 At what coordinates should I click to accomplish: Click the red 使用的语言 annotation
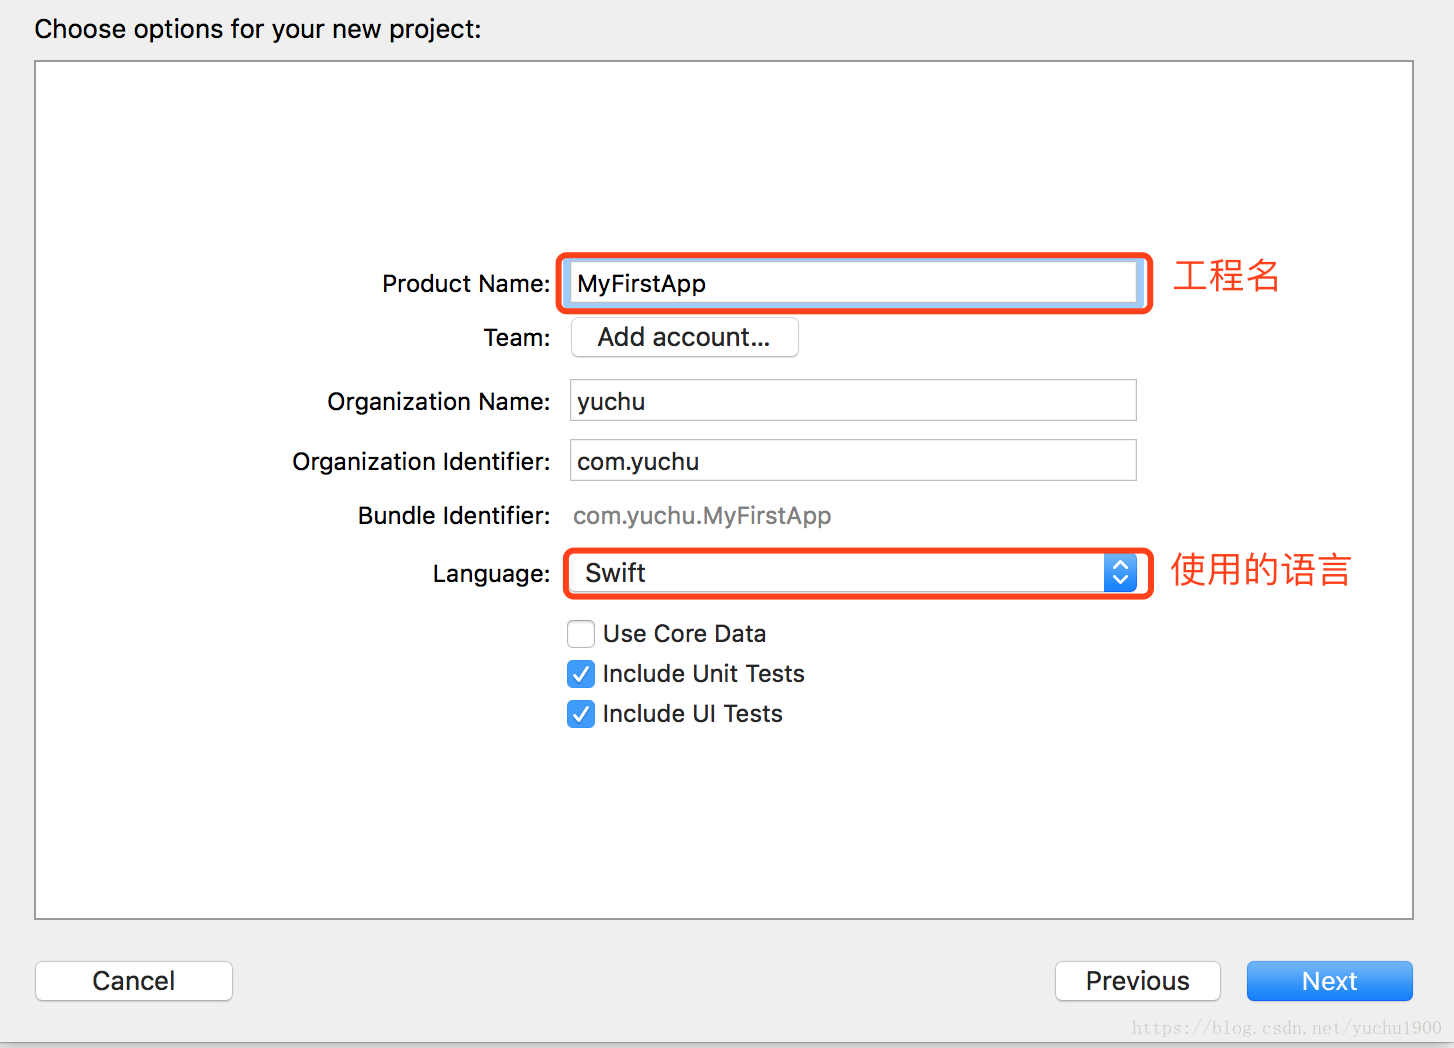point(1260,570)
